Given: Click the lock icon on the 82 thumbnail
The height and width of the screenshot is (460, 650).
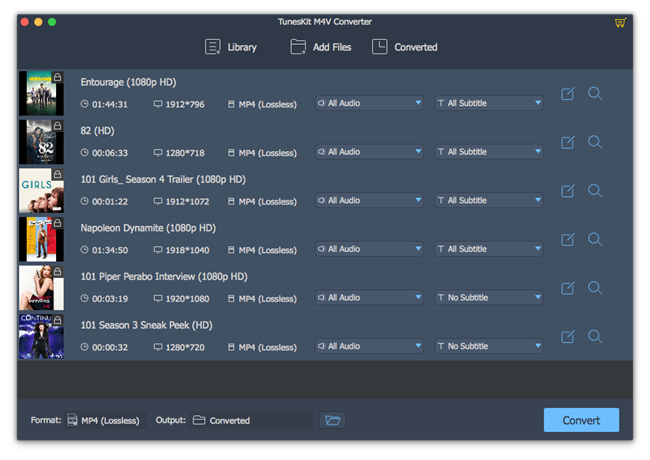Looking at the screenshot, I should point(58,126).
